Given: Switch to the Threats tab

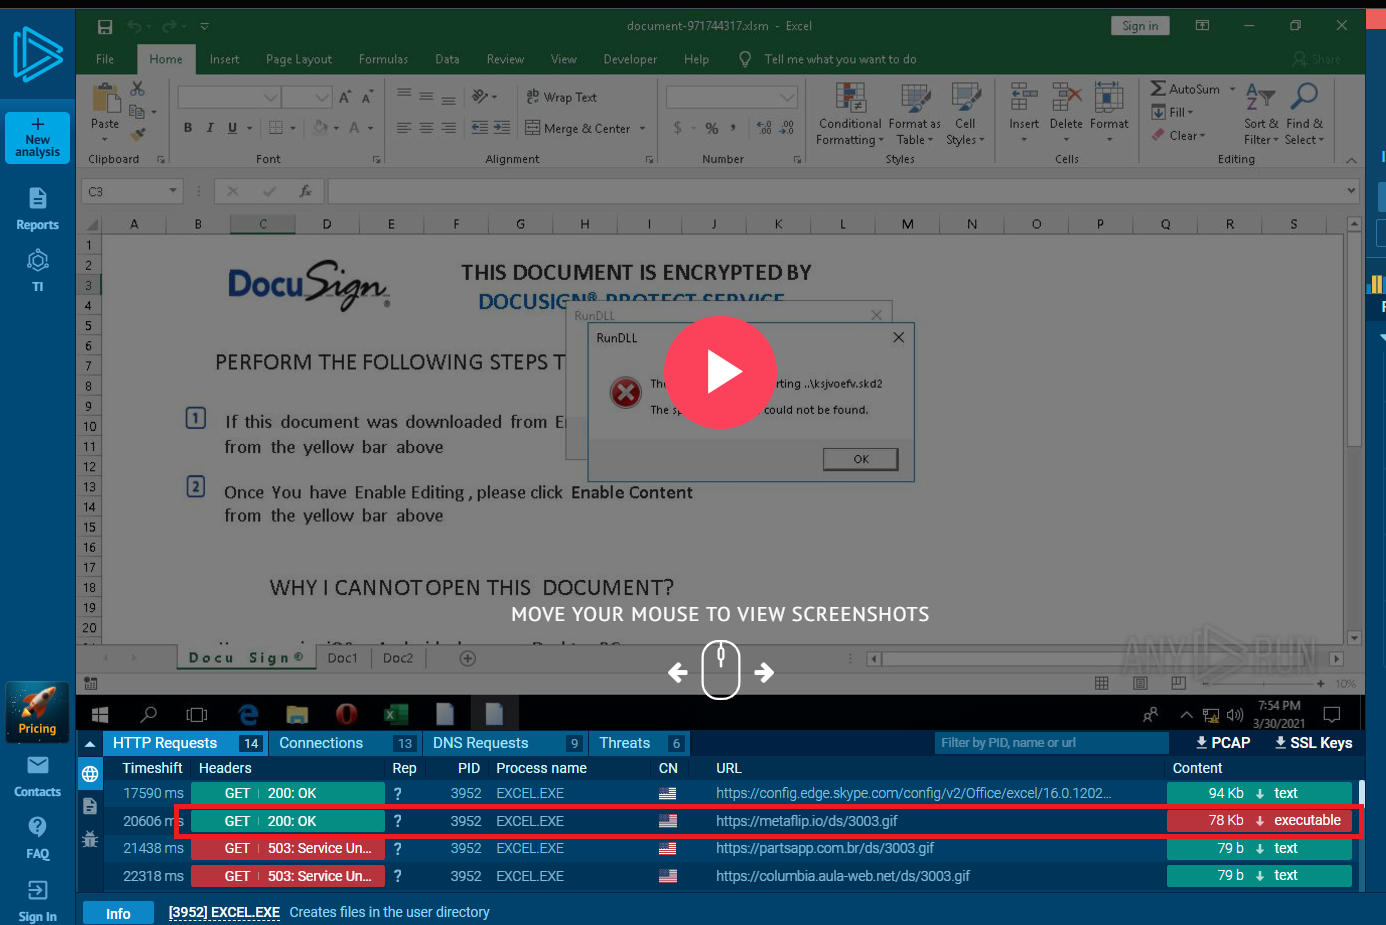Looking at the screenshot, I should (x=624, y=743).
